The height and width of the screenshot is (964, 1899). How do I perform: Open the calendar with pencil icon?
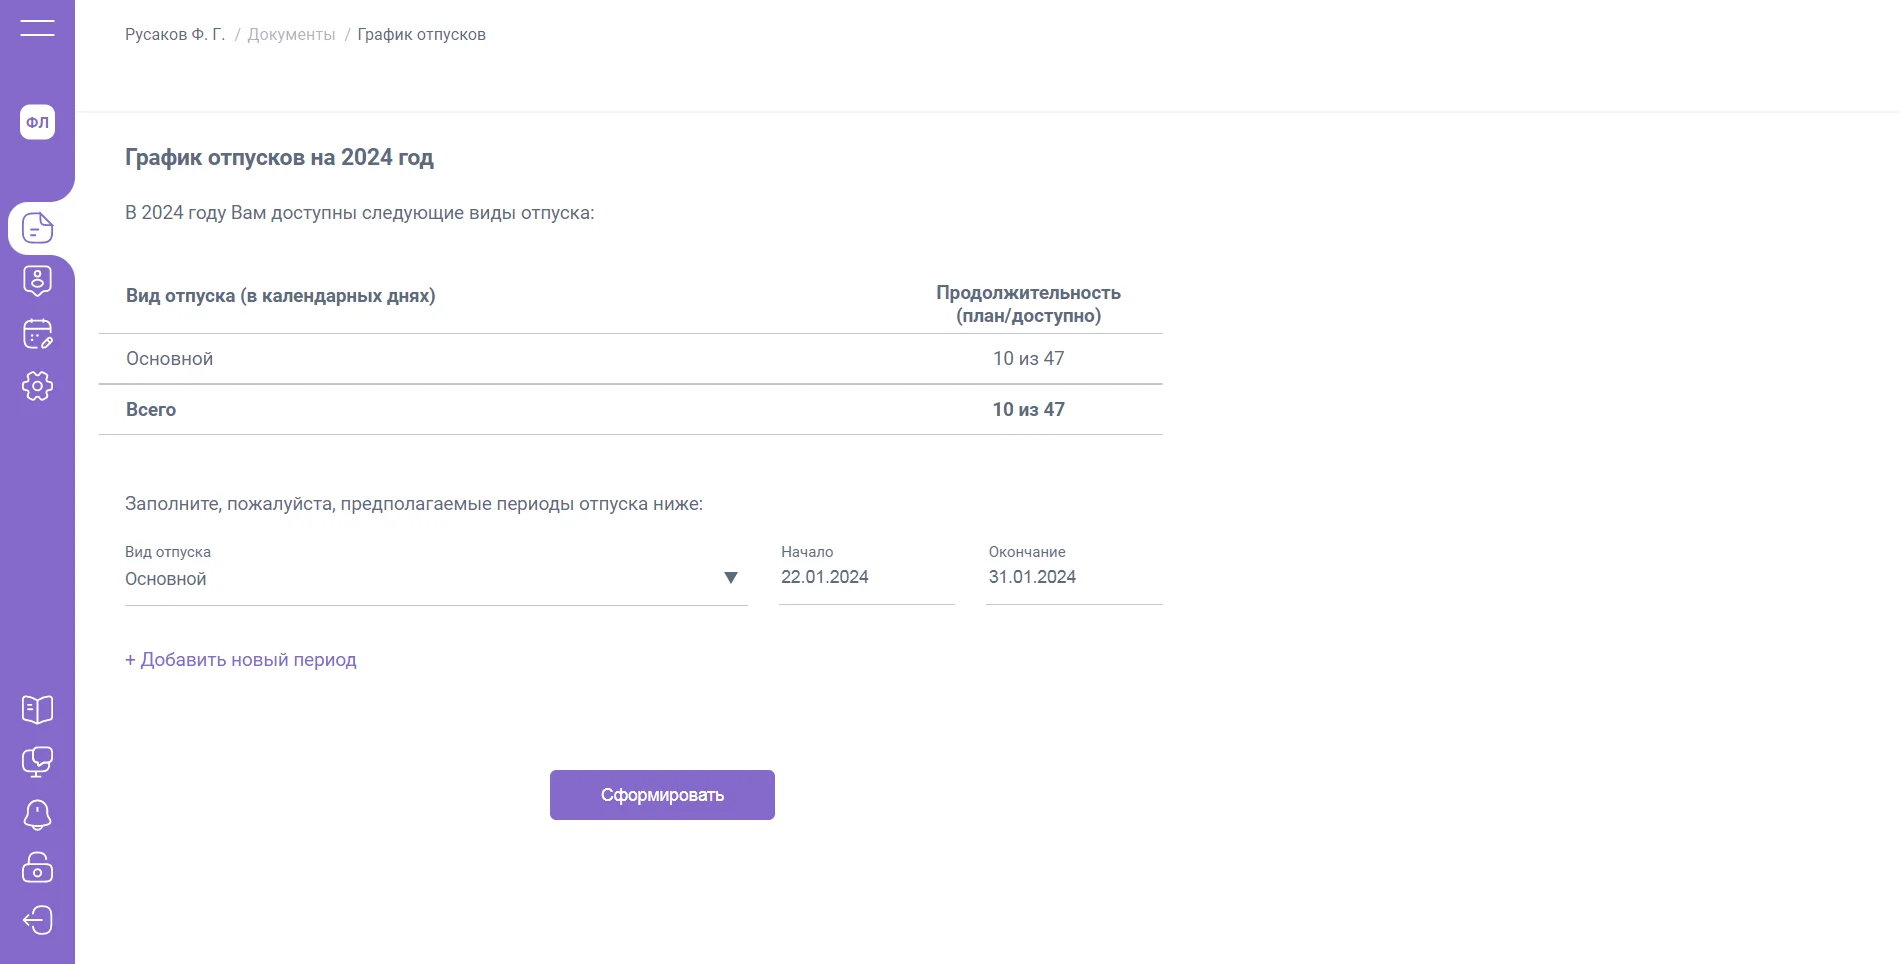(37, 334)
